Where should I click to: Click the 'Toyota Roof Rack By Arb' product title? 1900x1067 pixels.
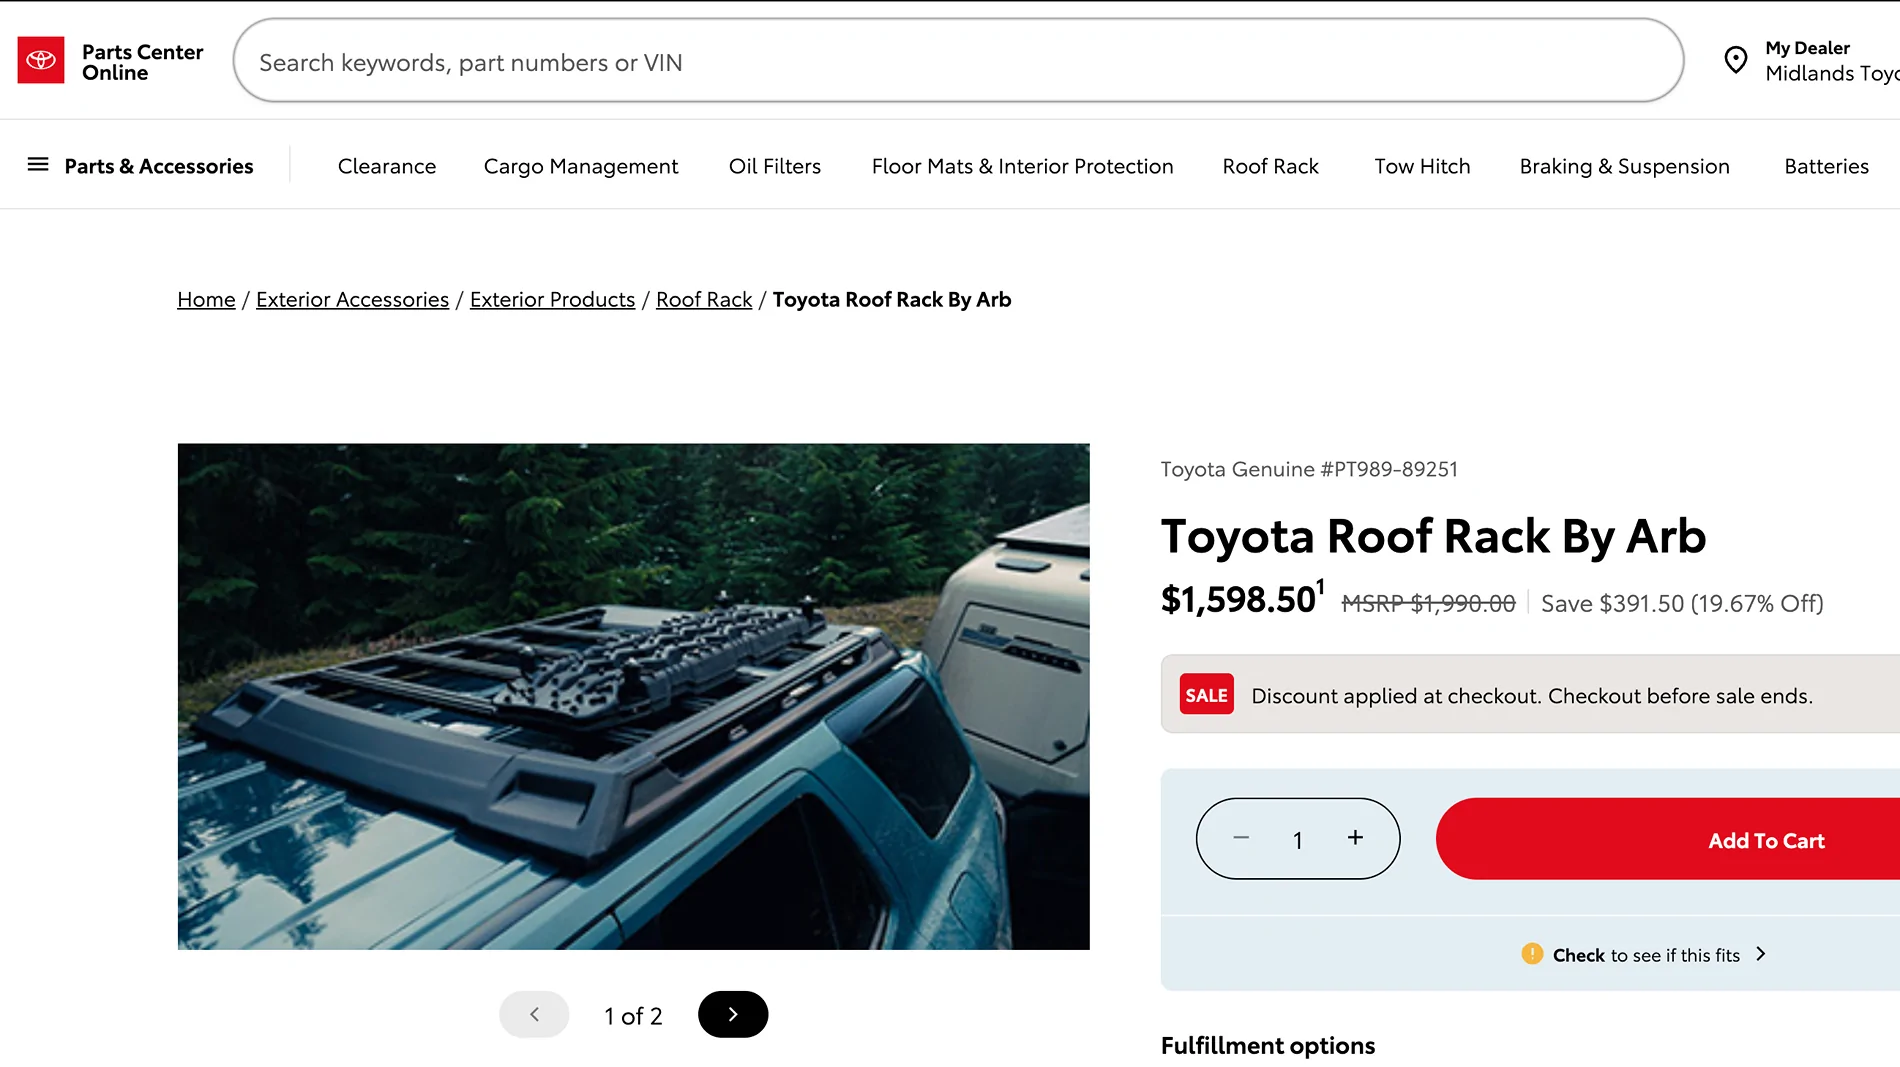coord(1433,536)
